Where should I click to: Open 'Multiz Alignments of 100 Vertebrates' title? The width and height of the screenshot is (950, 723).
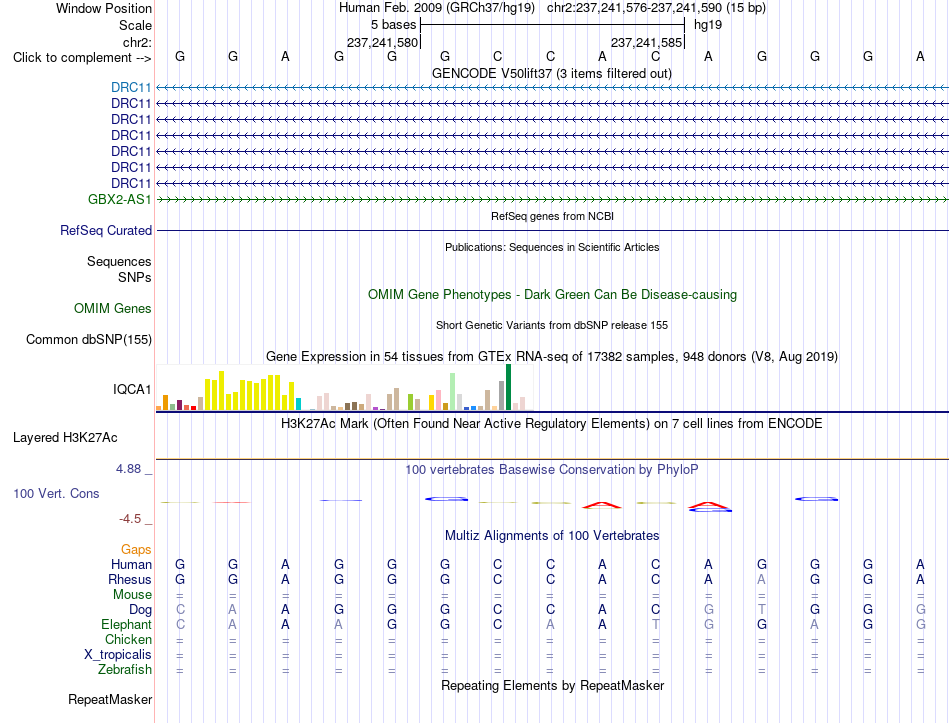click(x=552, y=536)
